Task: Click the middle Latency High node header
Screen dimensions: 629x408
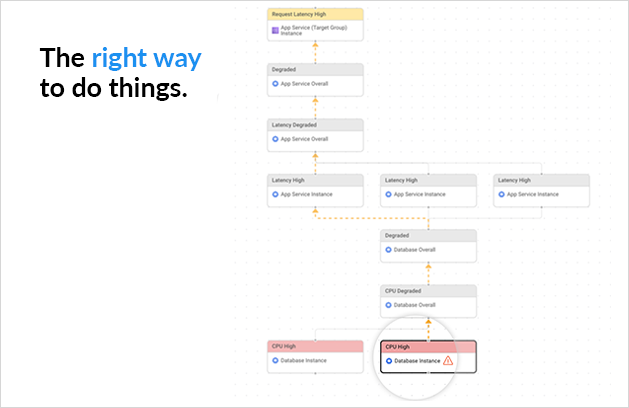Action: point(428,180)
